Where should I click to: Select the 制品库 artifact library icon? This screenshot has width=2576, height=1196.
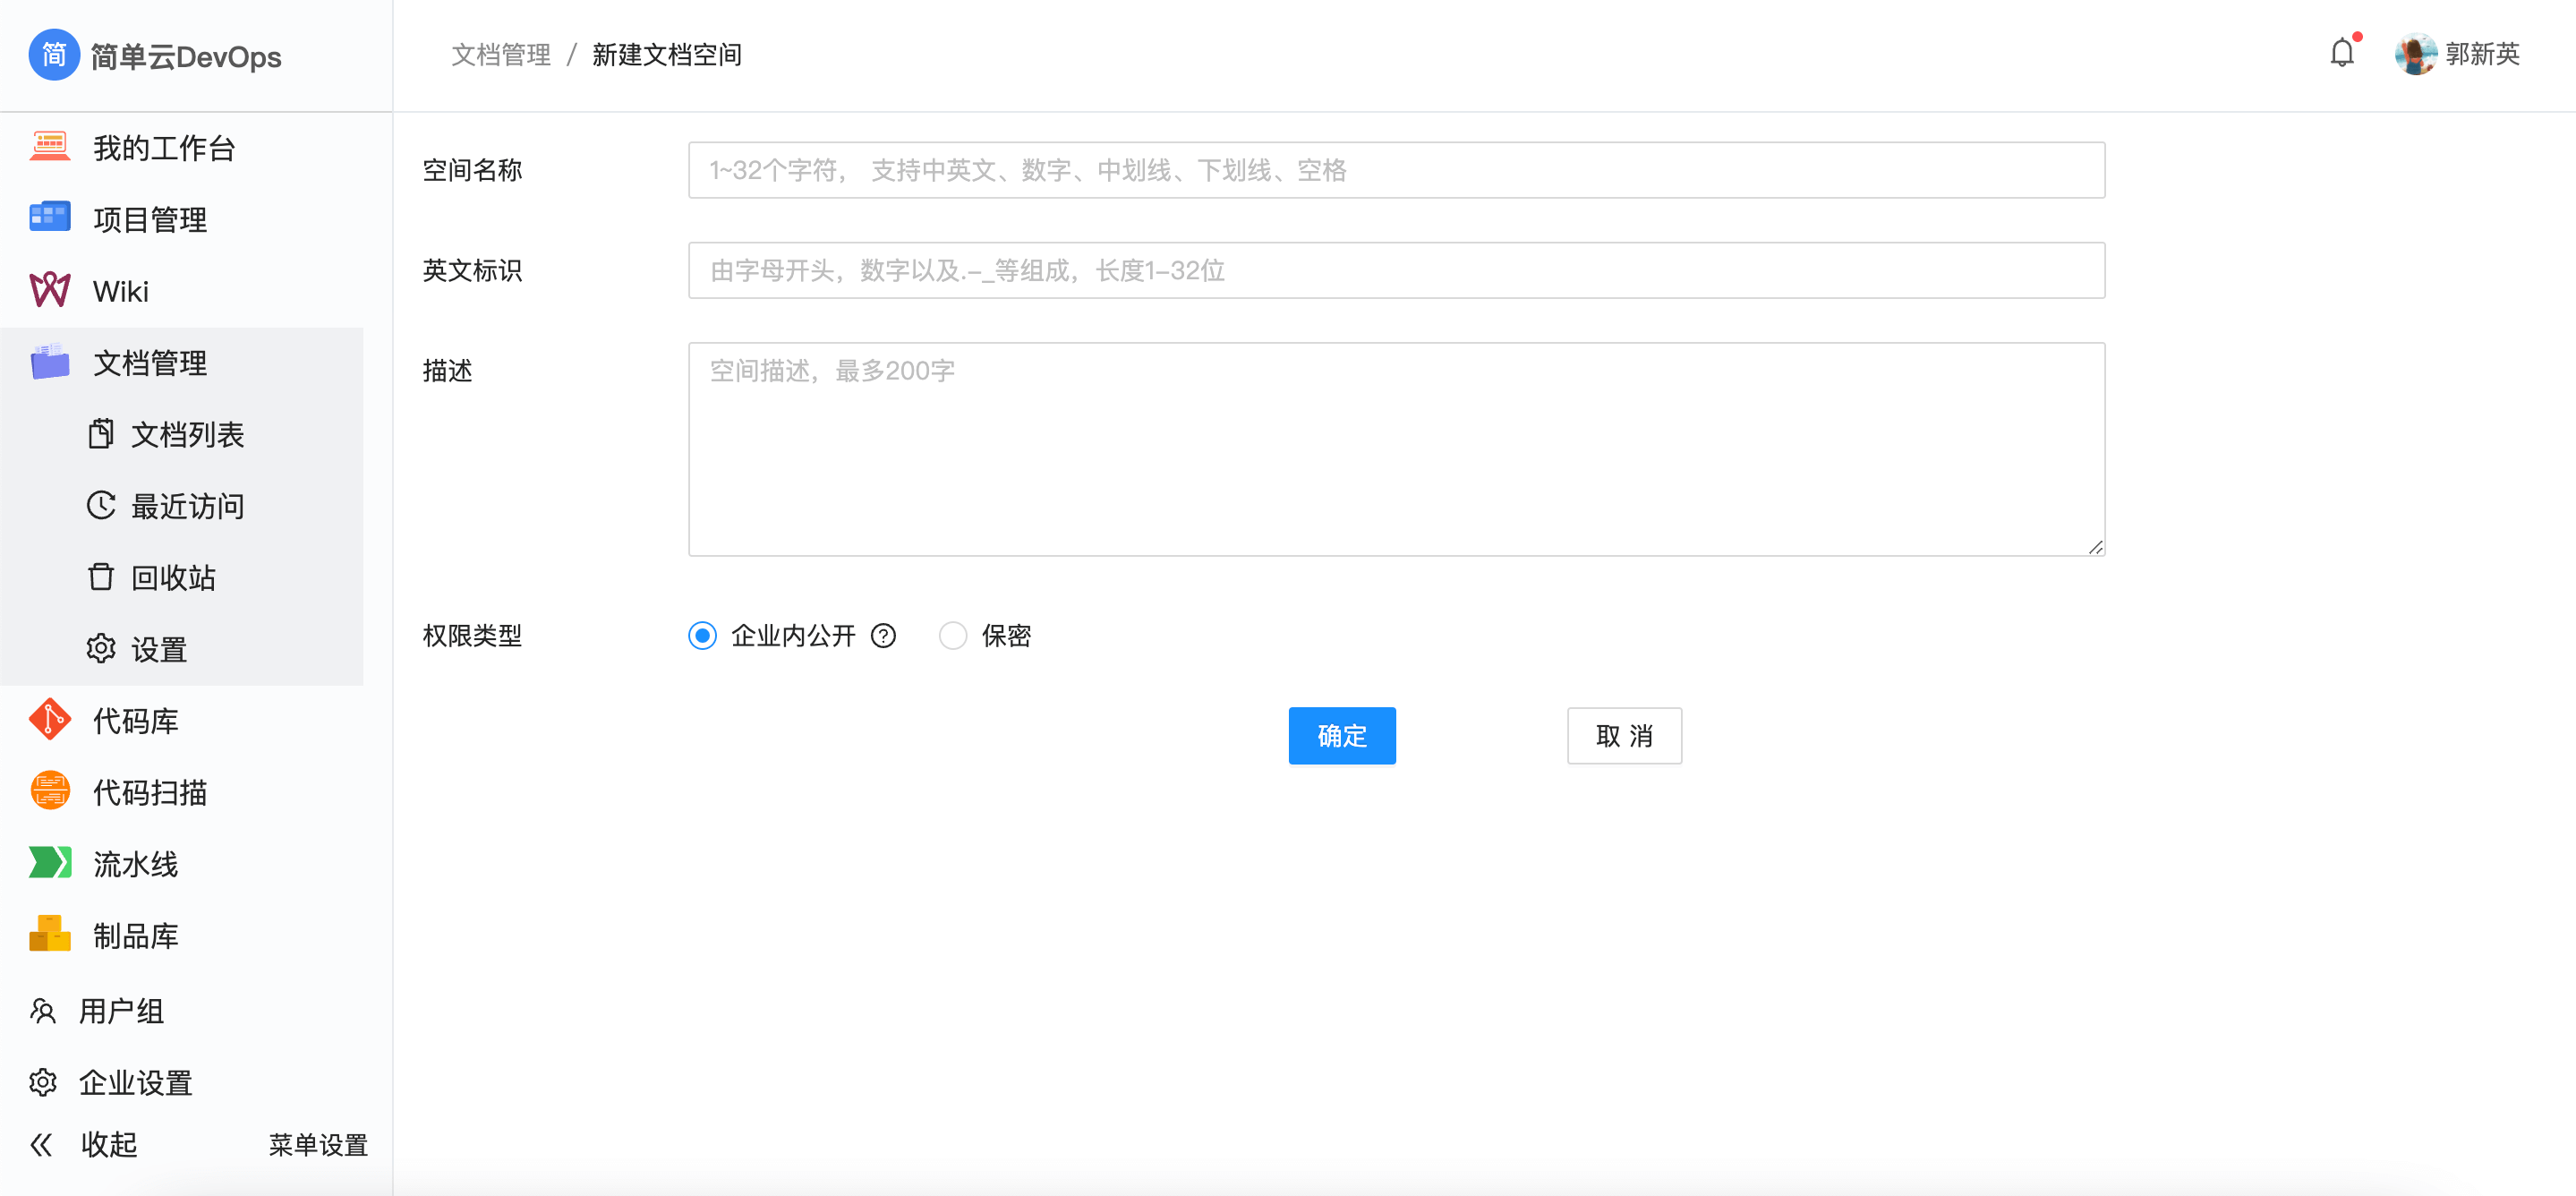pyautogui.click(x=49, y=935)
